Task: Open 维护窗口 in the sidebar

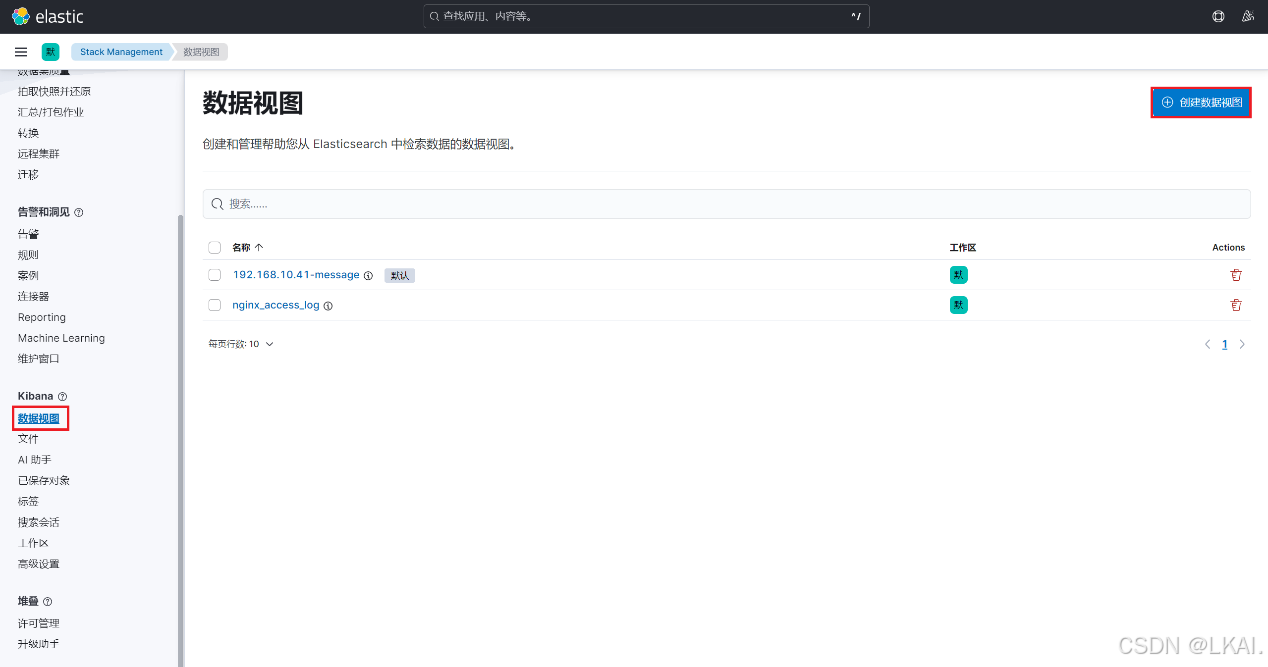Action: 39,359
